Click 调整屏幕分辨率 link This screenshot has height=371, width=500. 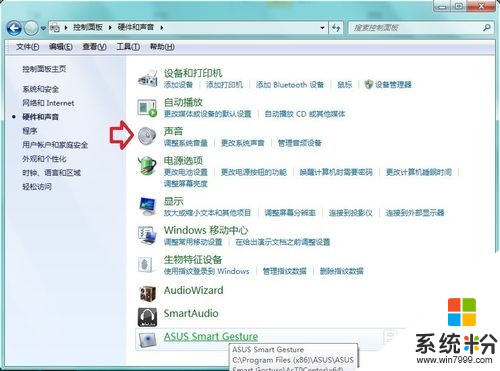click(x=290, y=213)
